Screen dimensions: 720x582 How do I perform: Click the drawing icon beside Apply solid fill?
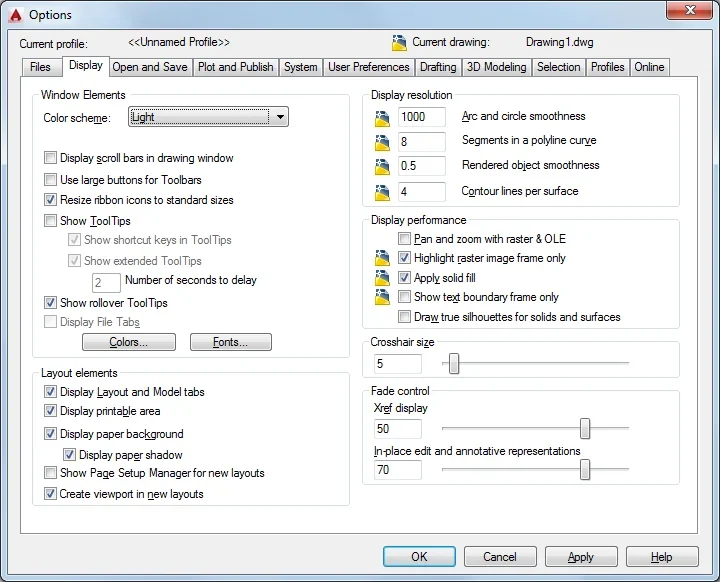point(382,277)
